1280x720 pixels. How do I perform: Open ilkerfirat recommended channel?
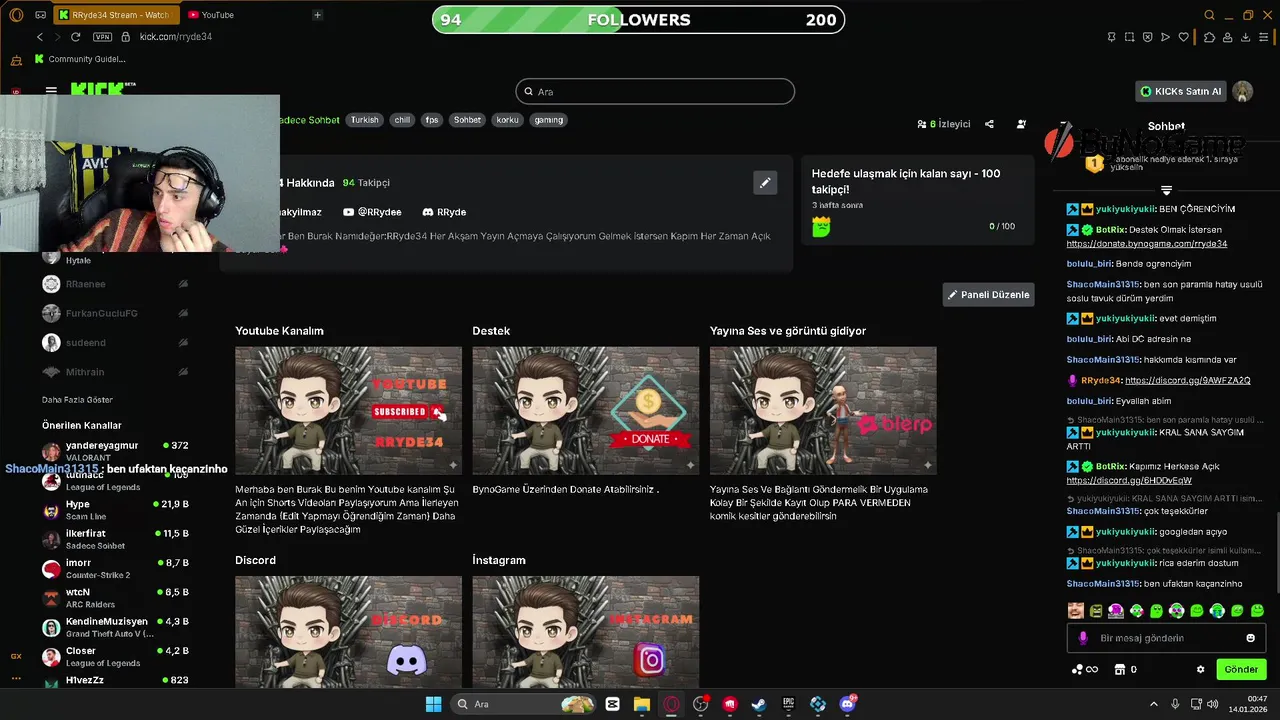tap(115, 539)
